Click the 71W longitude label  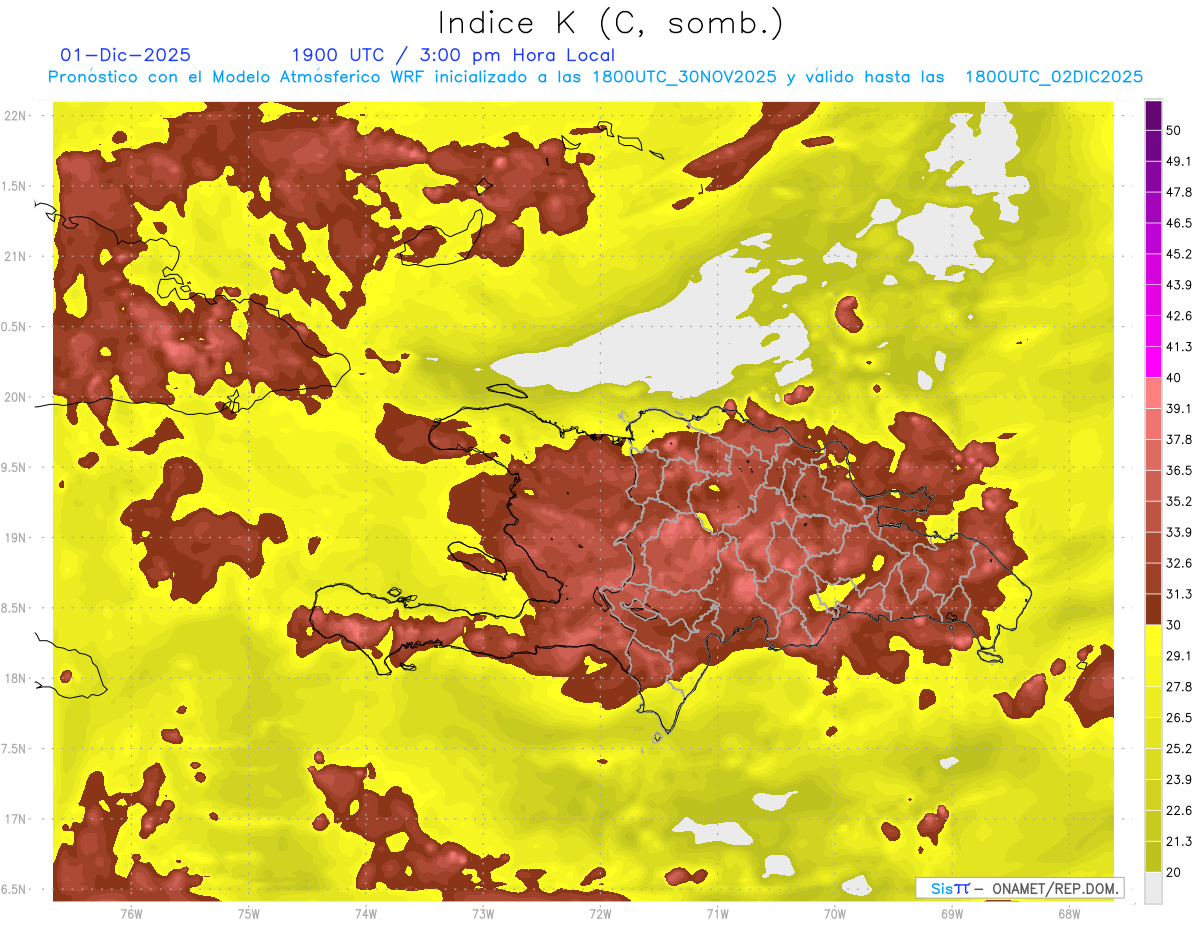[x=717, y=913]
